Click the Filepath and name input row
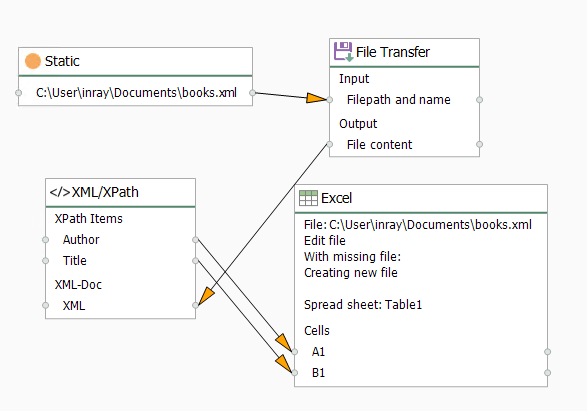587x411 pixels. pos(404,100)
